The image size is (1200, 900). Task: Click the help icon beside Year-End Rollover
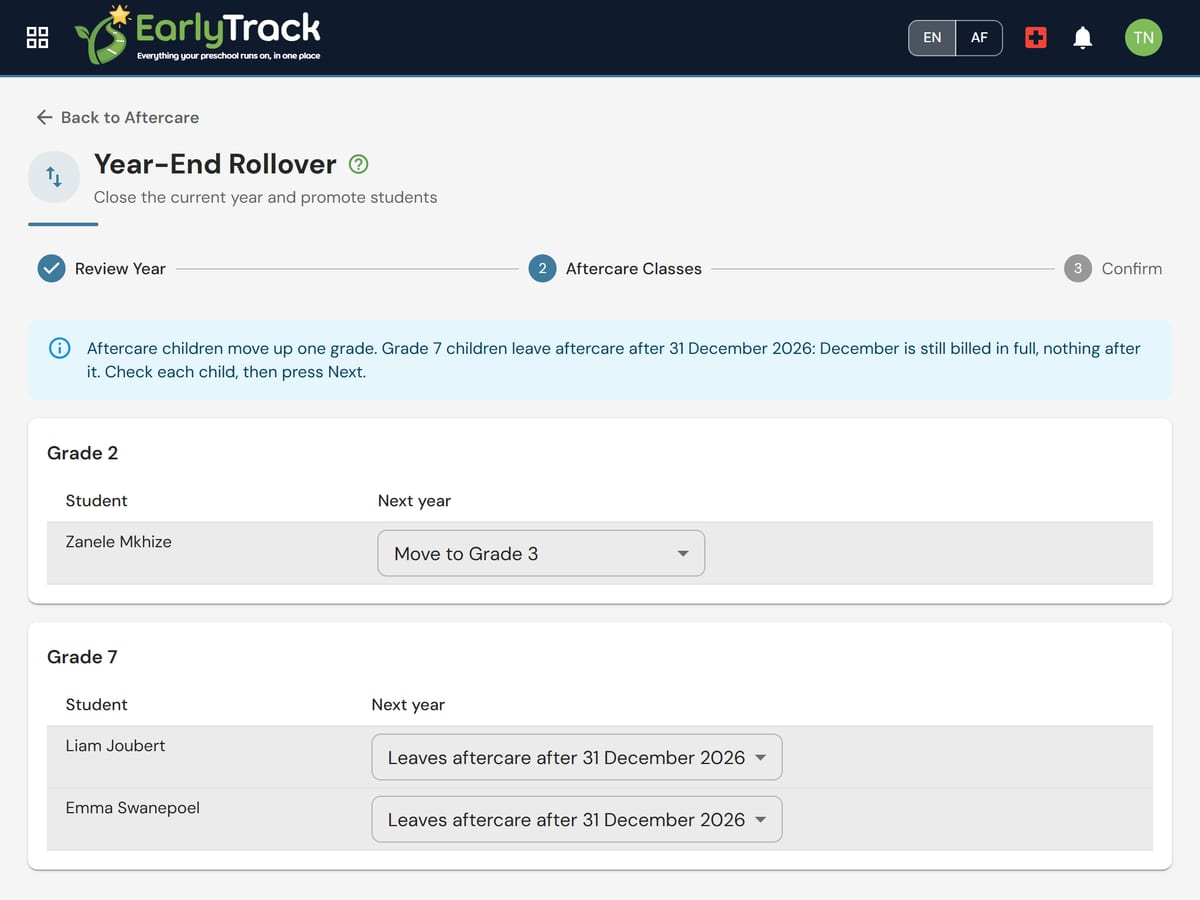click(x=358, y=164)
